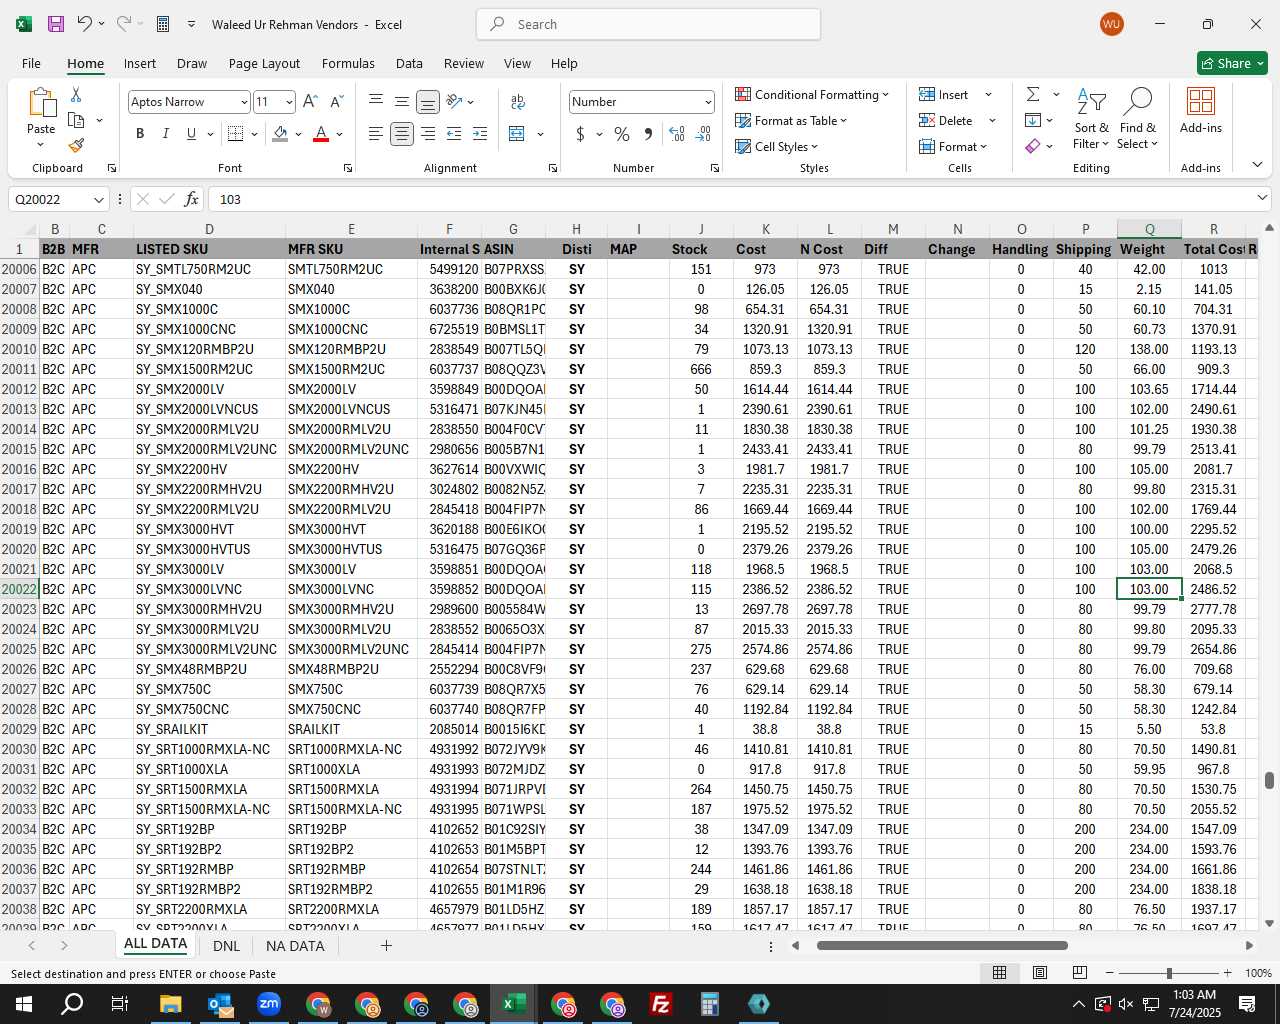Open Find & Select options
Viewport: 1280px width, 1024px height.
pos(1138,118)
